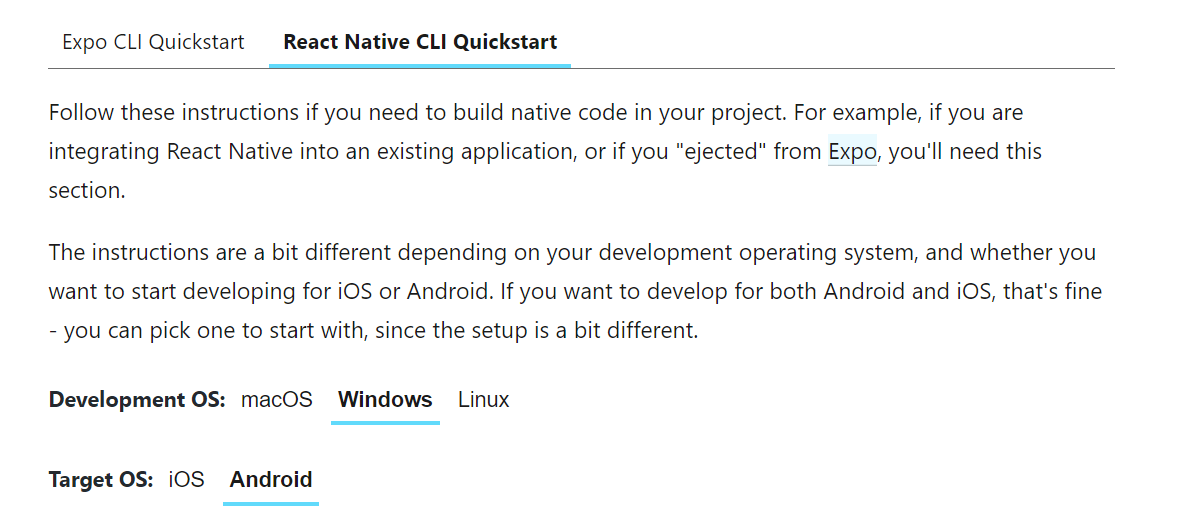Select Windows as the Development OS

pyautogui.click(x=385, y=400)
